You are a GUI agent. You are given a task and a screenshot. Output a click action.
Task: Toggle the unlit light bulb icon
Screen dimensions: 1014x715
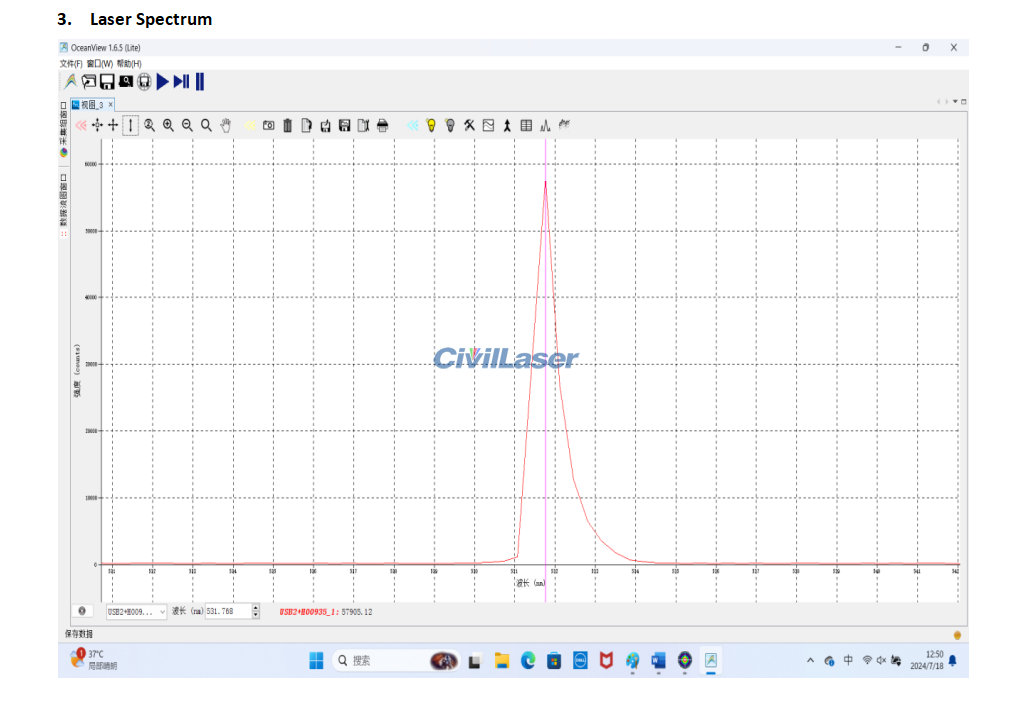[450, 125]
